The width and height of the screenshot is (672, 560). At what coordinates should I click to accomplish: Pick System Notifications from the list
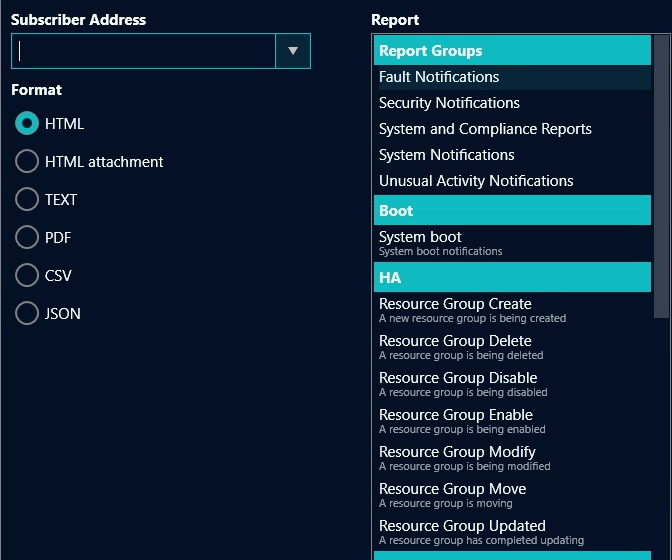pyautogui.click(x=446, y=155)
